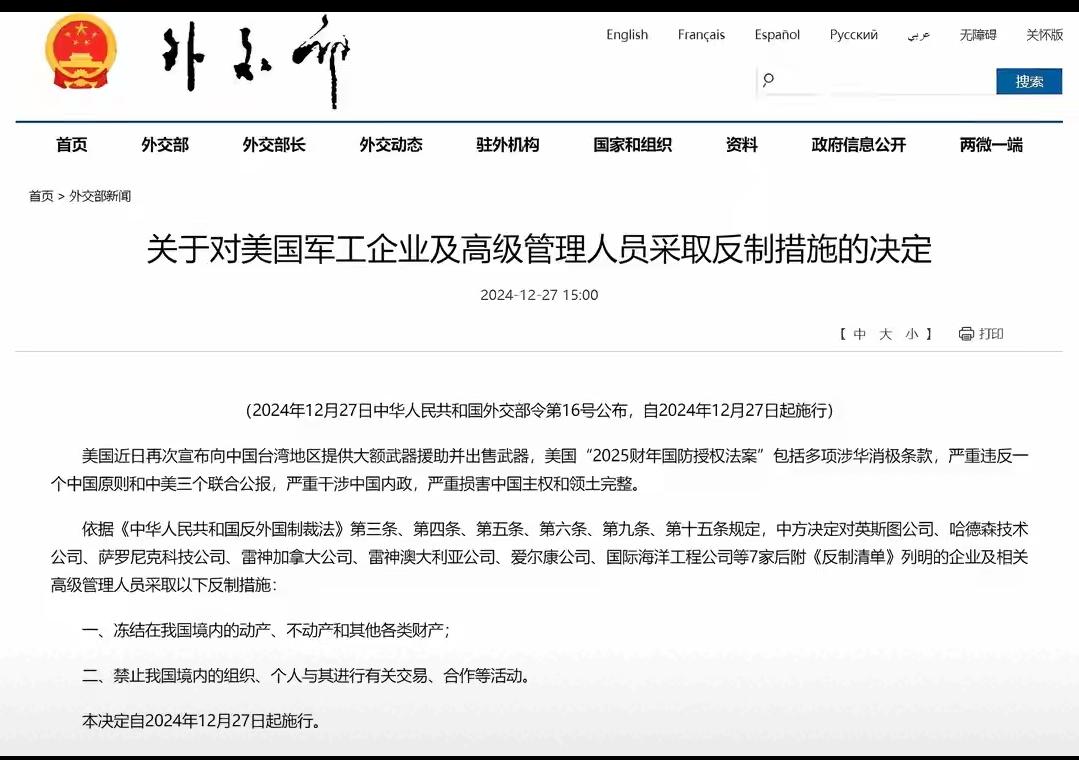1079x760 pixels.
Task: Click the date 2024-12-27 15:00
Action: [x=539, y=295]
